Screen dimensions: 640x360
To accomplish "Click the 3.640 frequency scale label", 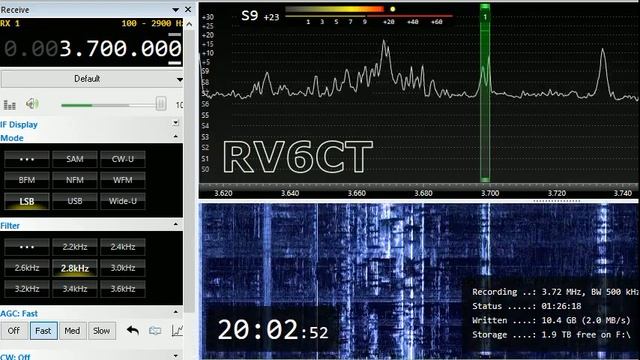I will tap(290, 193).
